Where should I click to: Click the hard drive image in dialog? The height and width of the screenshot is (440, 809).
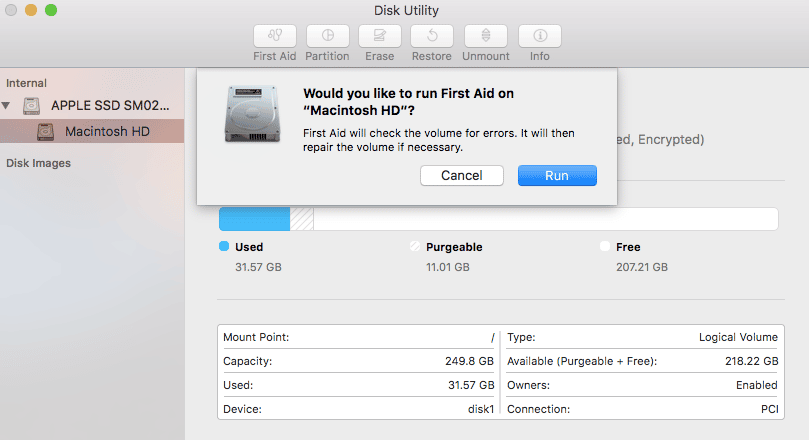click(x=252, y=114)
